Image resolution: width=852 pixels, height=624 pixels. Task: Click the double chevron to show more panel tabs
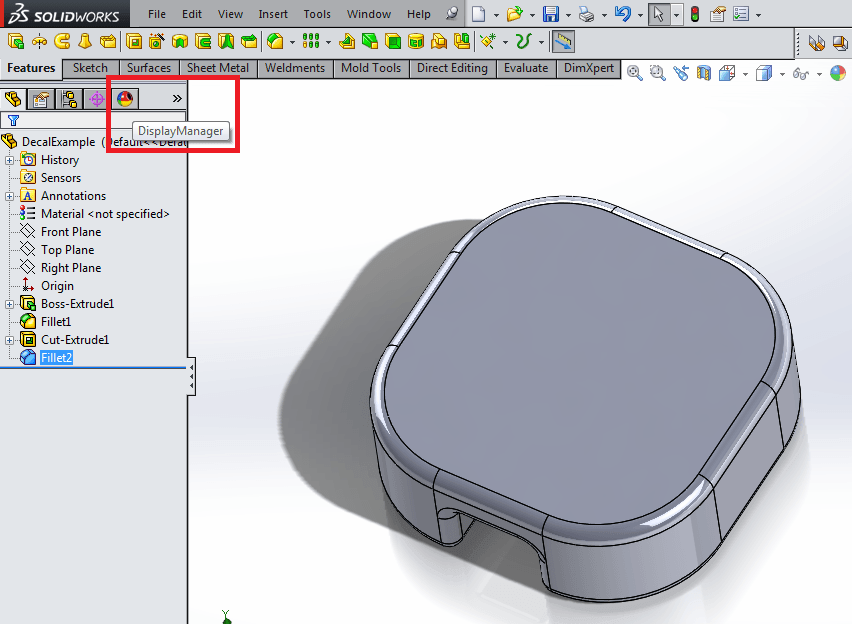point(176,97)
